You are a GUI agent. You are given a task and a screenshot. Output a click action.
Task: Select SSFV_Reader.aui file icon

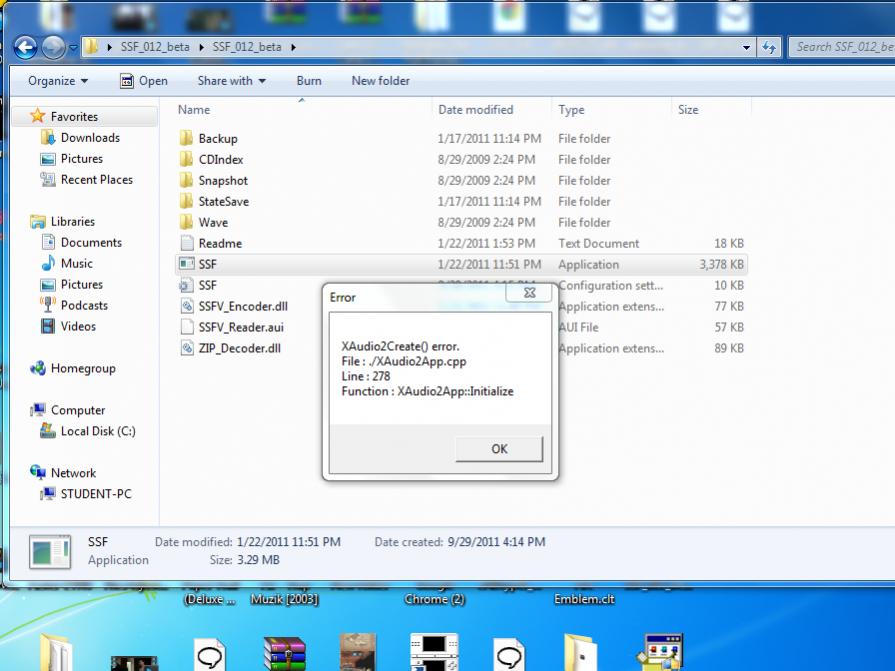pyautogui.click(x=186, y=327)
